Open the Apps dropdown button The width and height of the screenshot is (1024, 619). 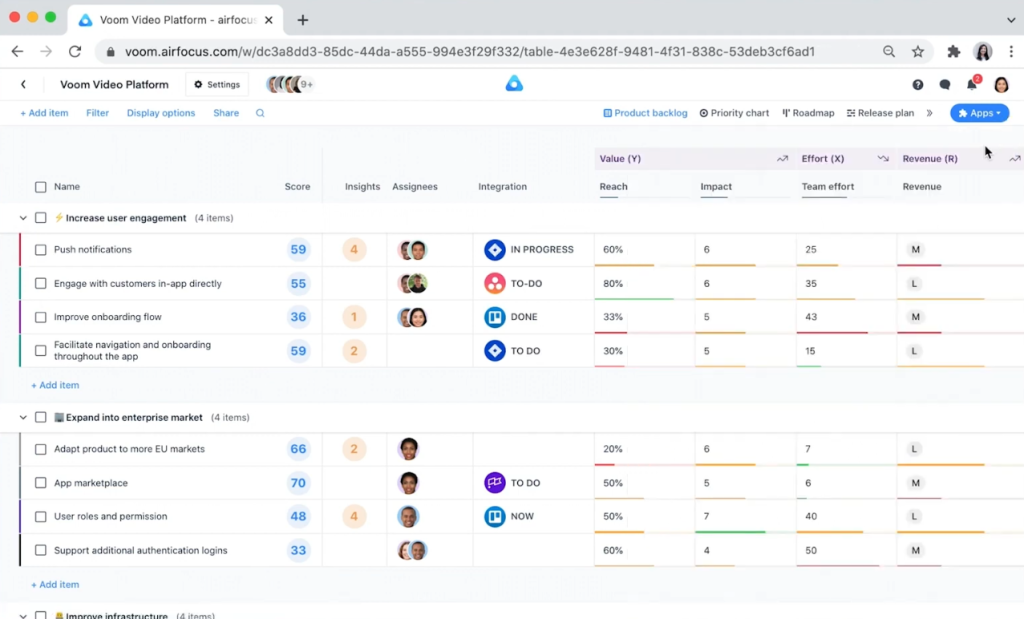(x=979, y=113)
